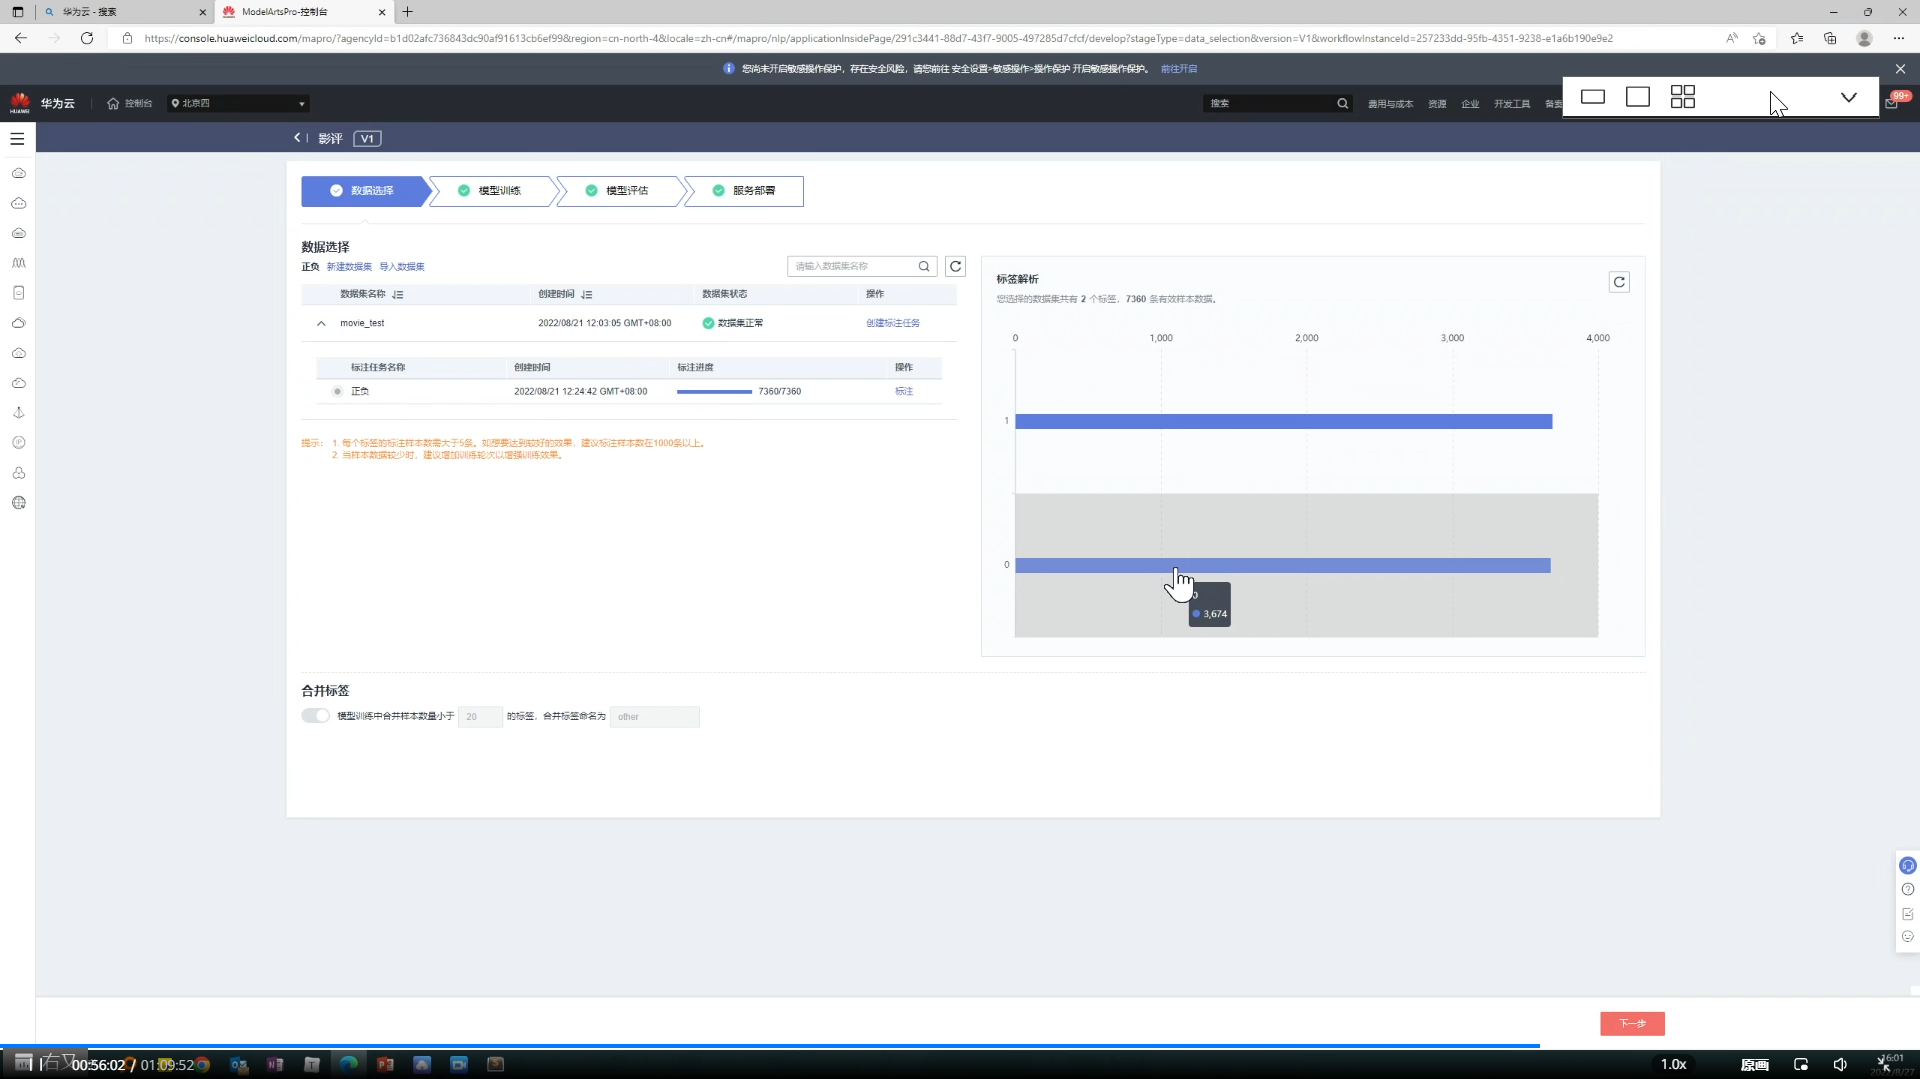Click the third cloud icon in sidebar

pyautogui.click(x=18, y=233)
